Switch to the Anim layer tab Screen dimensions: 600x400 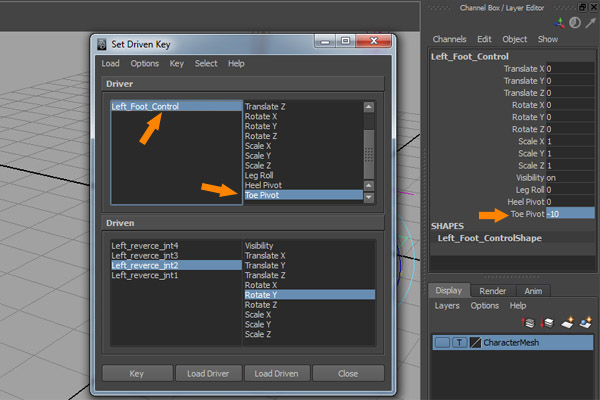tap(533, 291)
